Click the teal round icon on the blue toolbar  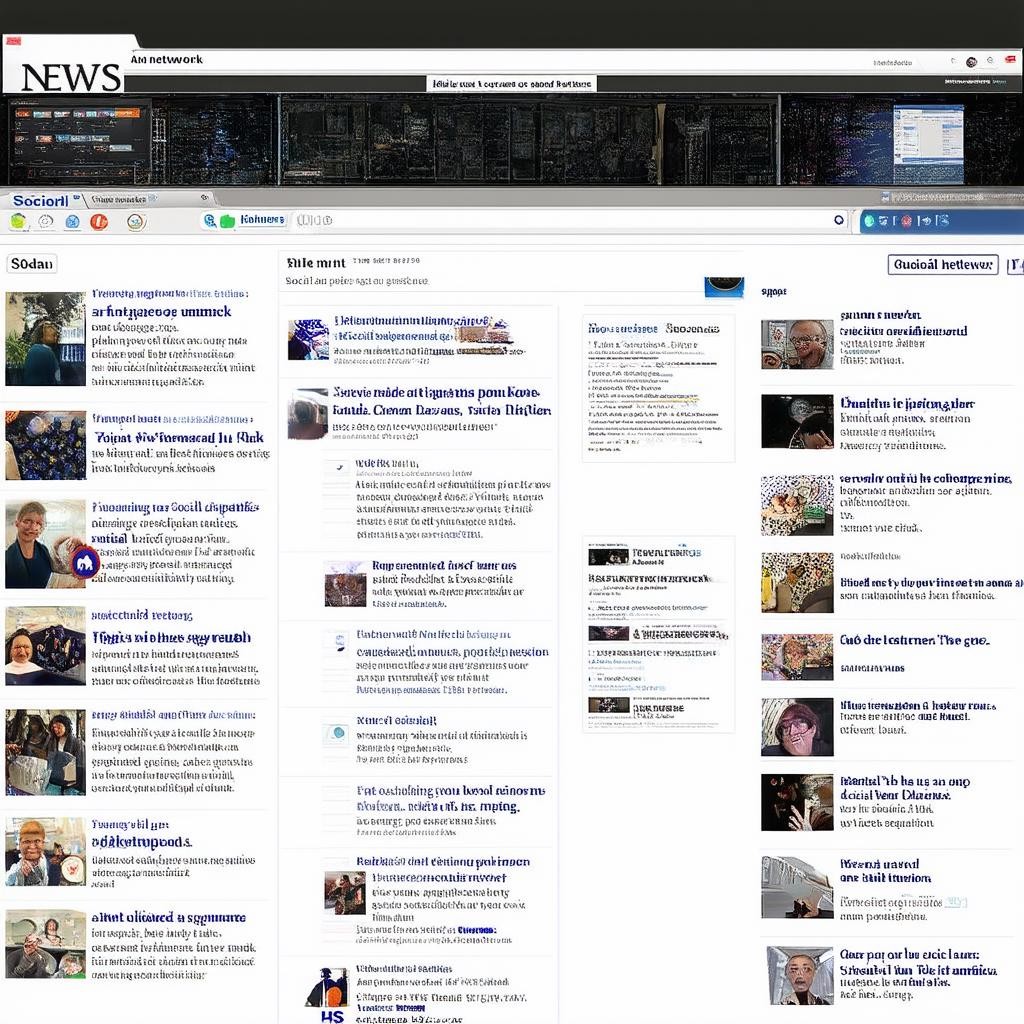pos(869,221)
